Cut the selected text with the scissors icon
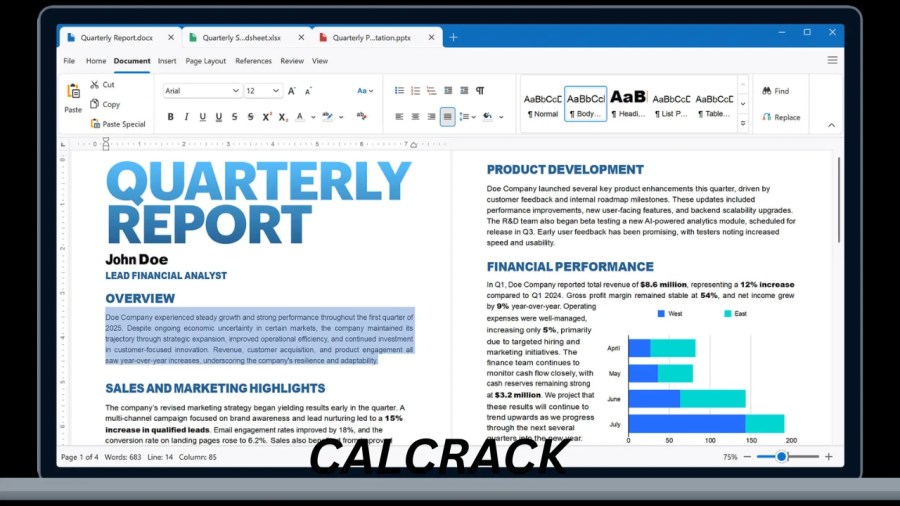900x506 pixels. [95, 84]
